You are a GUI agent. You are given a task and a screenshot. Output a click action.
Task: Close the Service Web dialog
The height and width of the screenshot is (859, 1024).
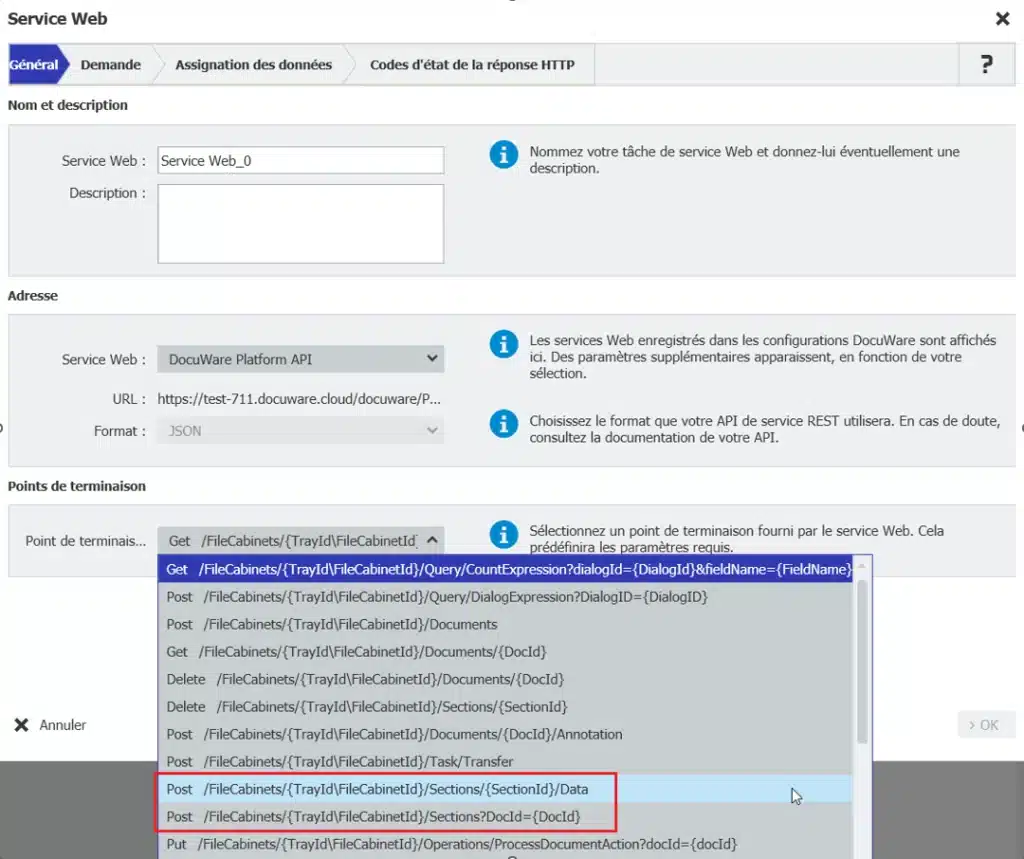(x=1002, y=19)
